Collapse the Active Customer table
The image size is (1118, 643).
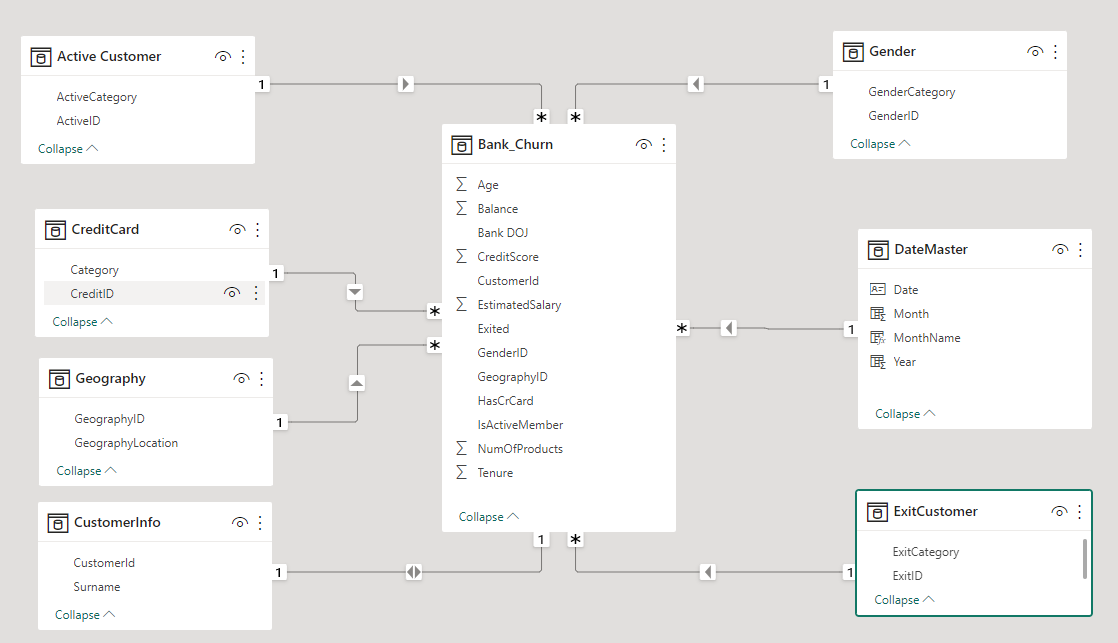click(68, 149)
